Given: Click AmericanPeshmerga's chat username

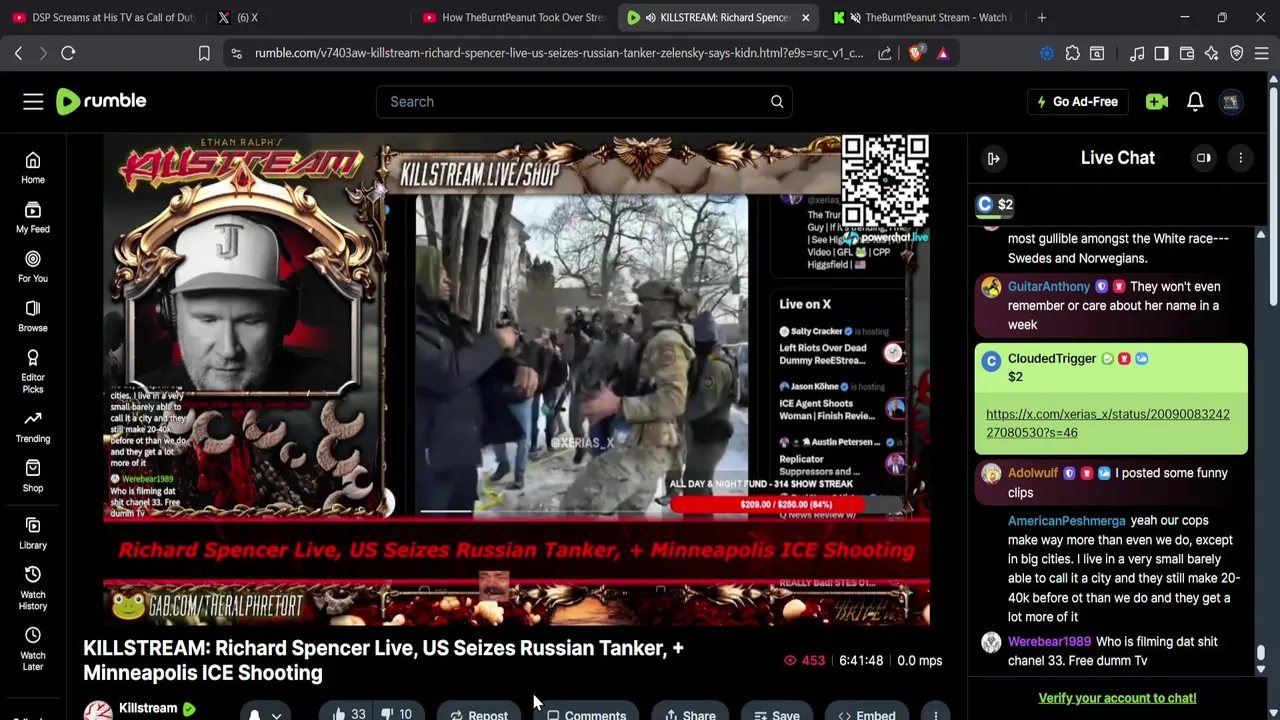Looking at the screenshot, I should 1067,521.
